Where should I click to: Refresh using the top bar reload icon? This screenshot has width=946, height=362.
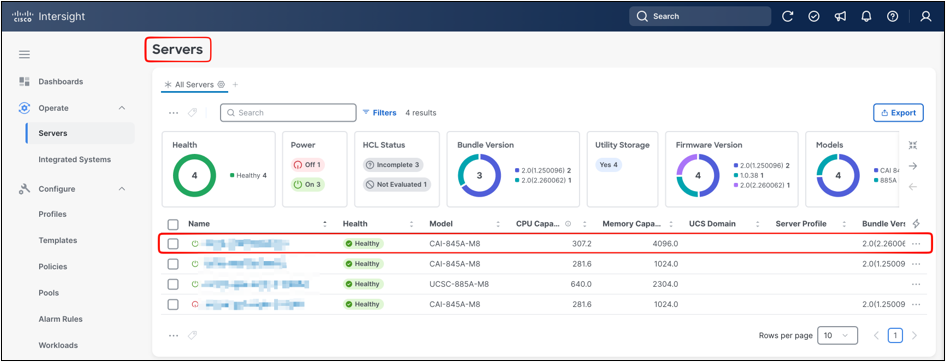pyautogui.click(x=787, y=17)
